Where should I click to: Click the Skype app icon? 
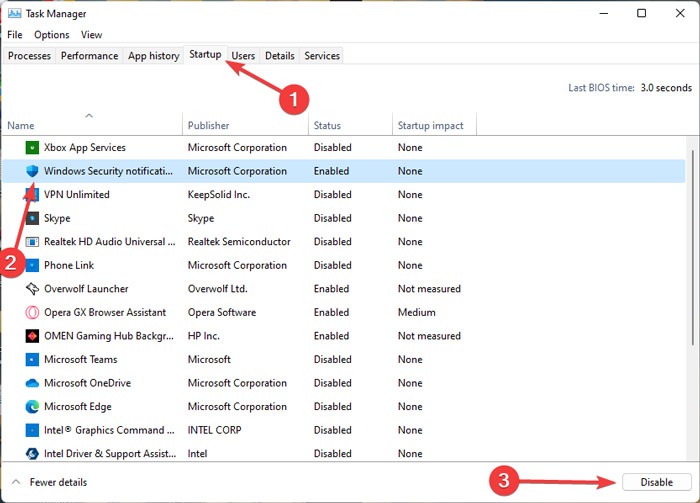coord(32,218)
